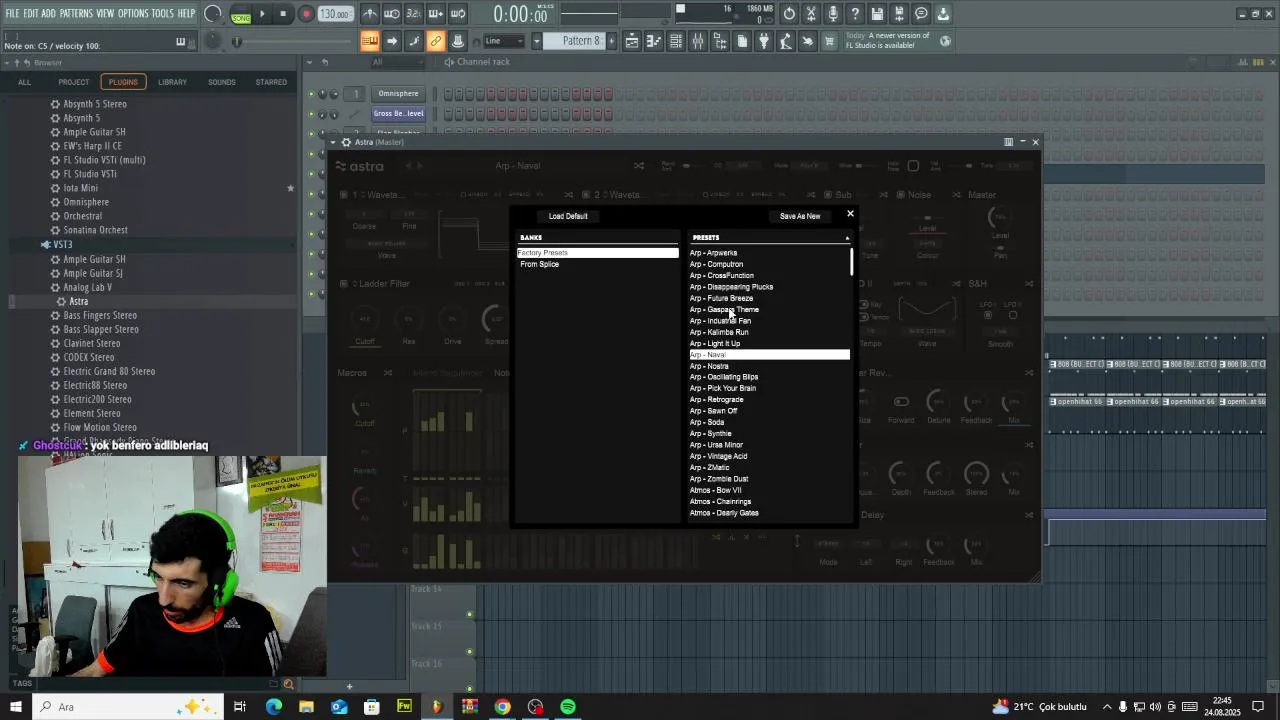Click the detach icon in Astra title bar
The height and width of the screenshot is (720, 1280).
click(1008, 142)
